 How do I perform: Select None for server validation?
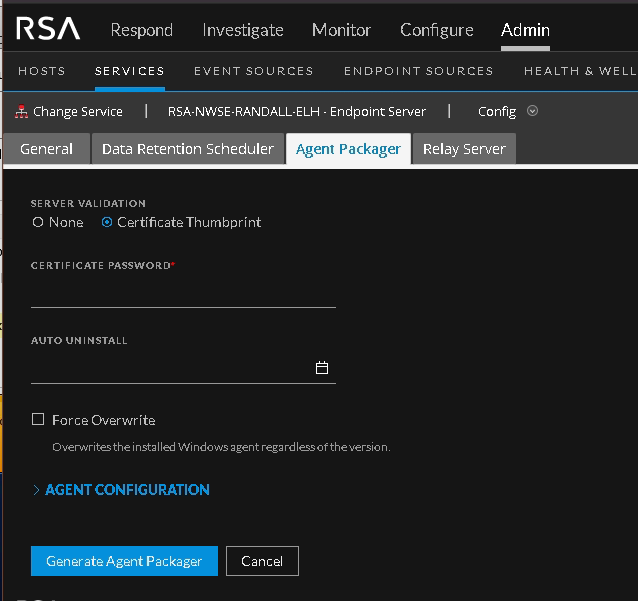pos(38,222)
